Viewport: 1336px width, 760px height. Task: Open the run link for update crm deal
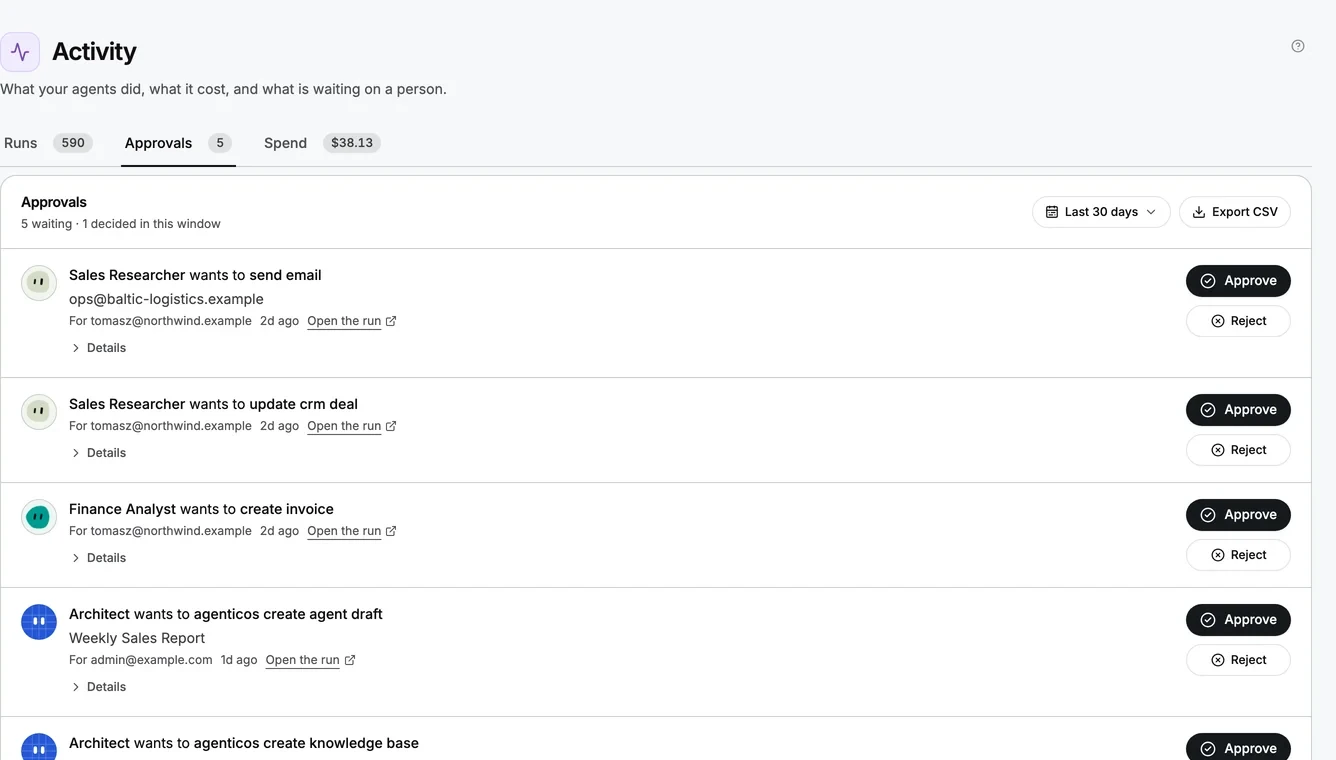[x=351, y=426]
